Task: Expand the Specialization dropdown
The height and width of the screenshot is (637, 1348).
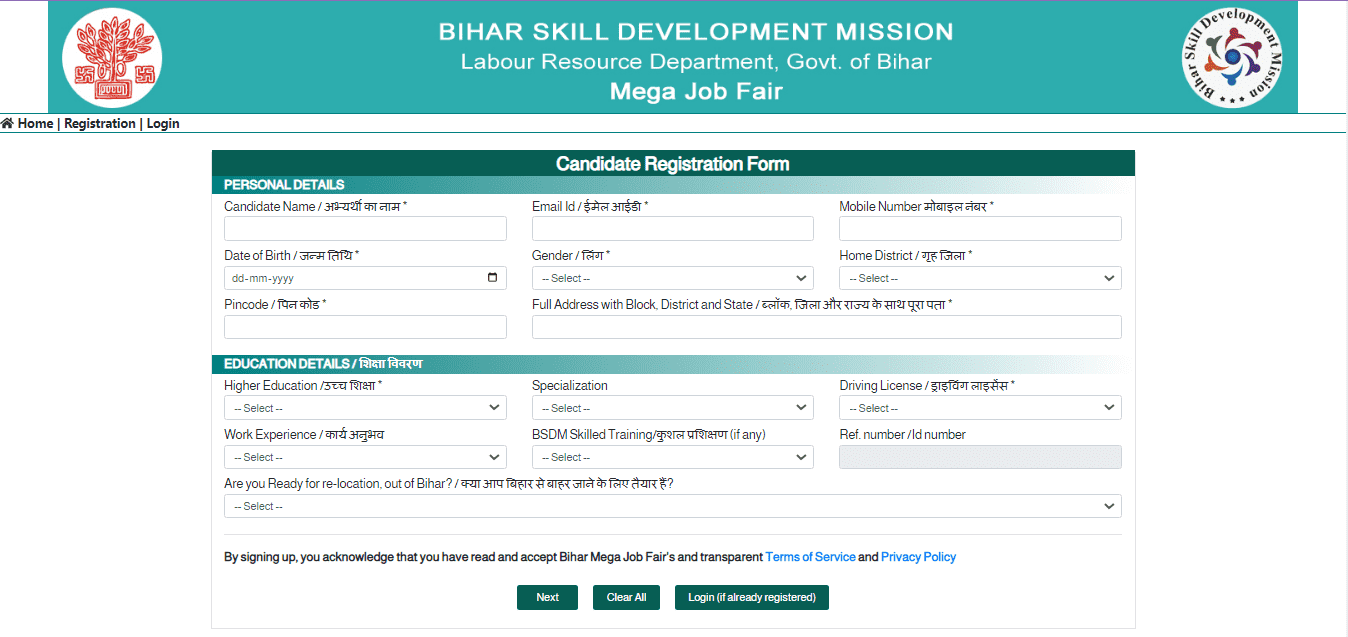Action: pyautogui.click(x=672, y=408)
